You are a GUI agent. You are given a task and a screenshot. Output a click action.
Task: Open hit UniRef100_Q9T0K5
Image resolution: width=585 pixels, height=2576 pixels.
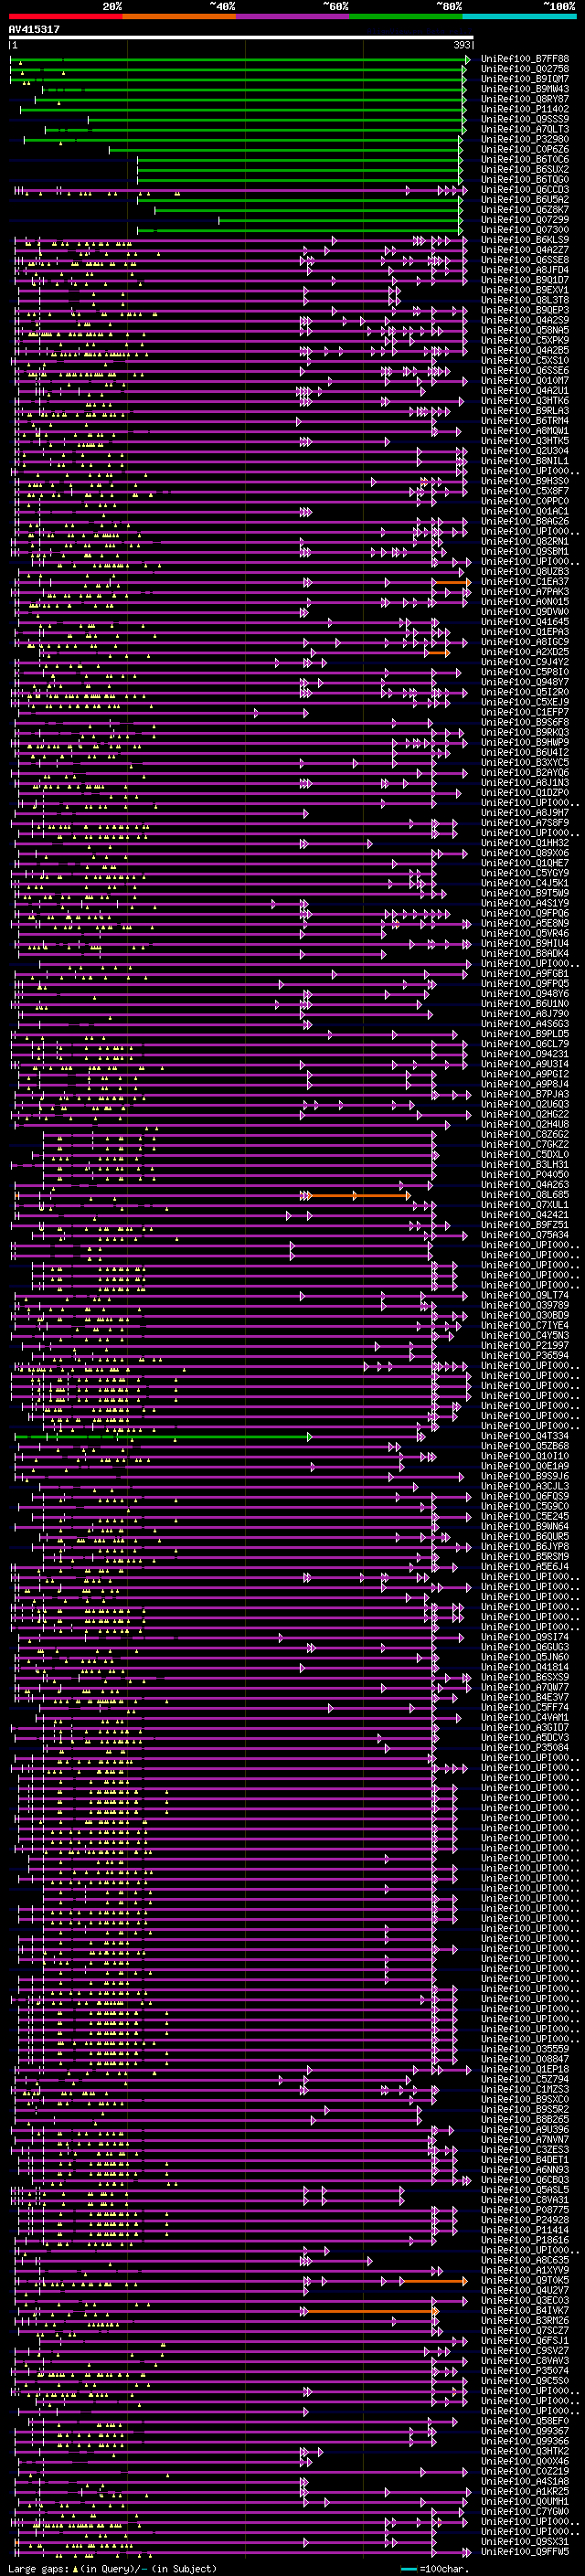525,2280
